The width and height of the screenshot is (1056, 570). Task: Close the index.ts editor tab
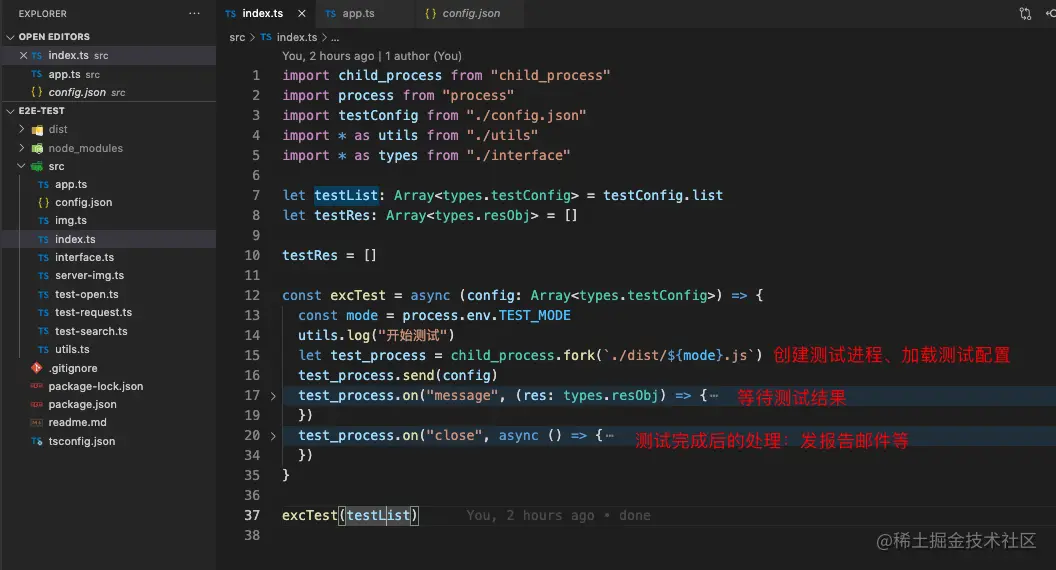[x=301, y=13]
